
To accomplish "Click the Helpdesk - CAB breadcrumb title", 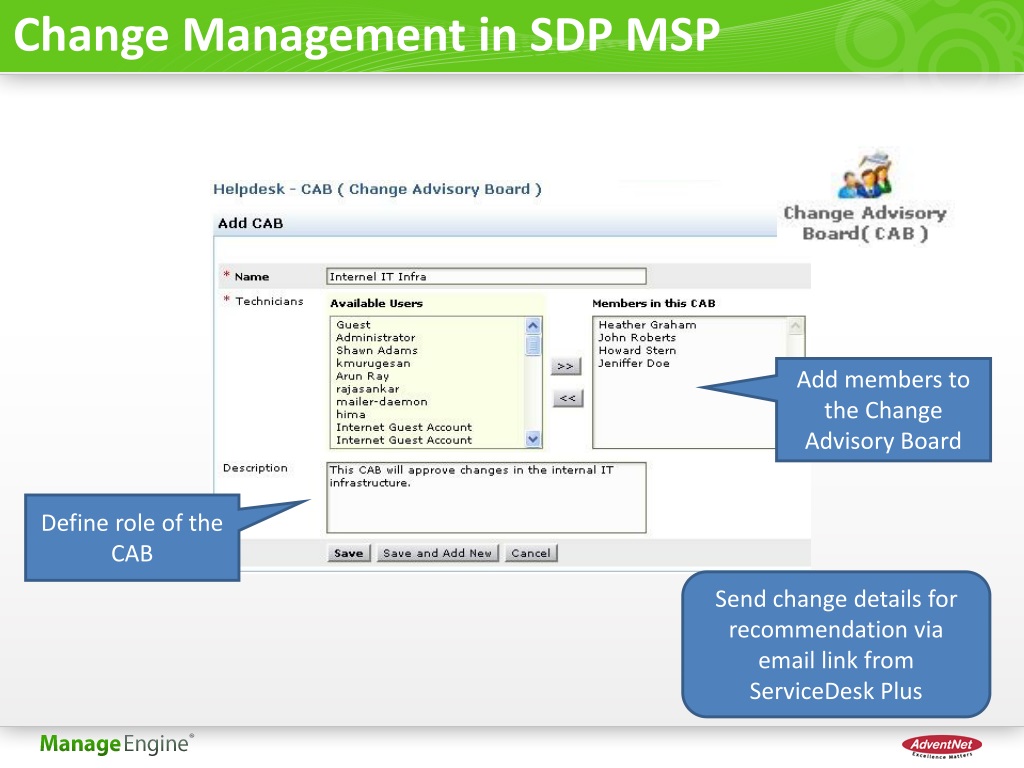I will pyautogui.click(x=377, y=189).
